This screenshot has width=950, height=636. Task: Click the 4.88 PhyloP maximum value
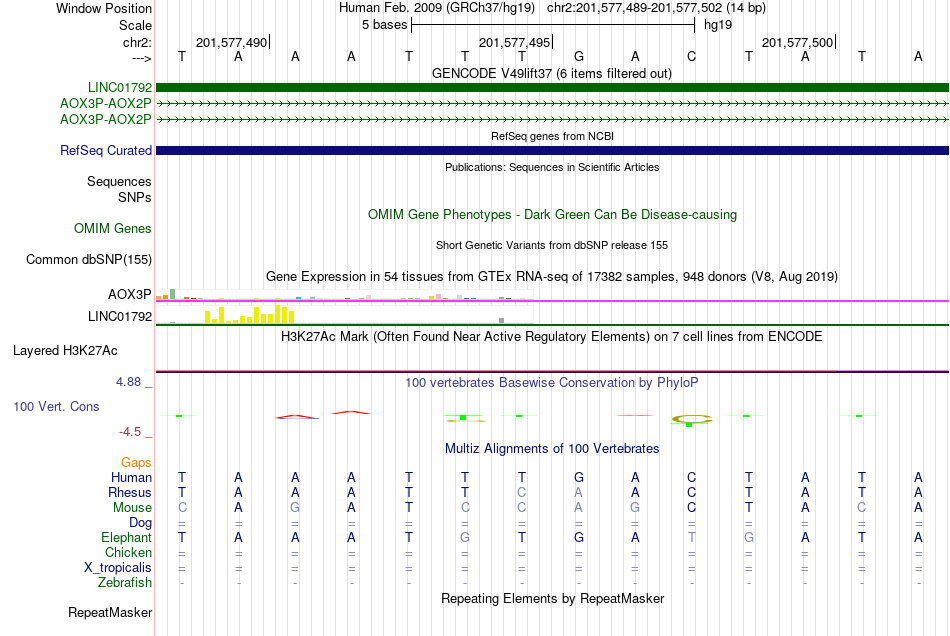(x=128, y=382)
